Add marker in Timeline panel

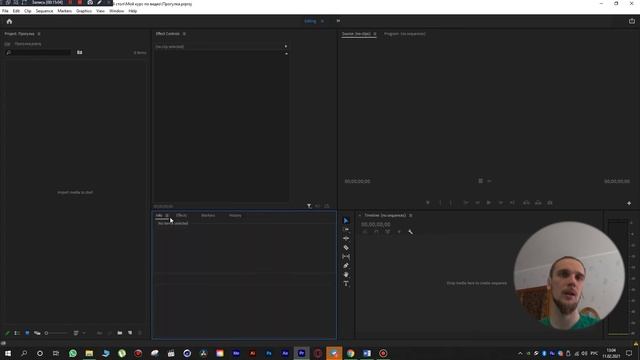pos(399,232)
